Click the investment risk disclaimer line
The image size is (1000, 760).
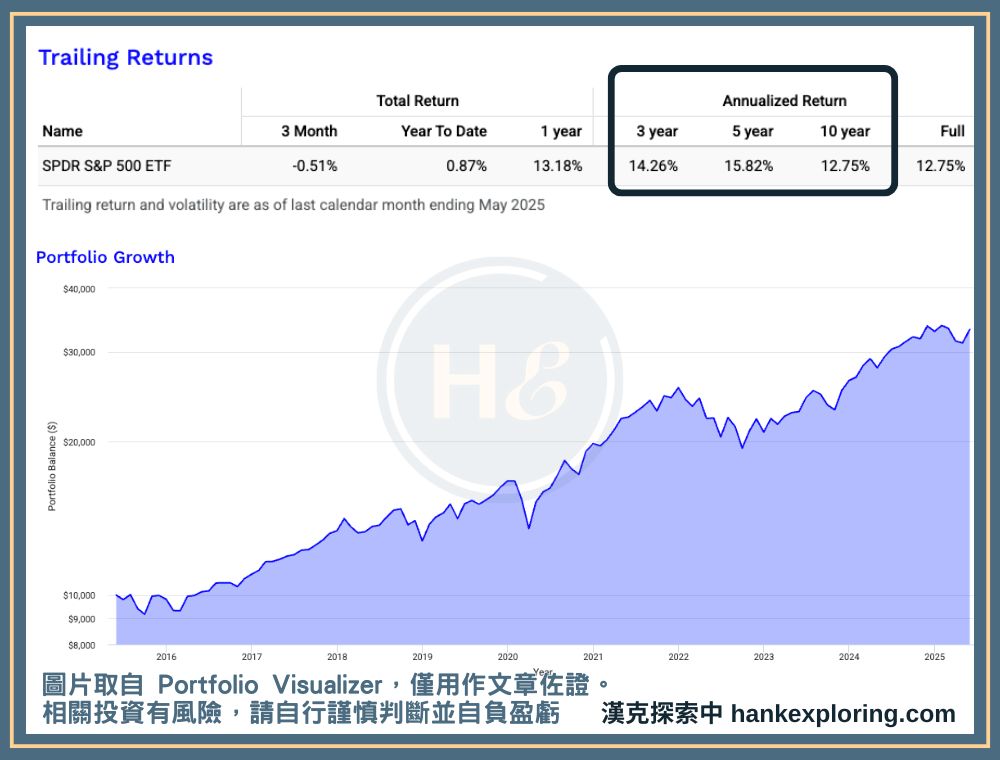pos(301,713)
